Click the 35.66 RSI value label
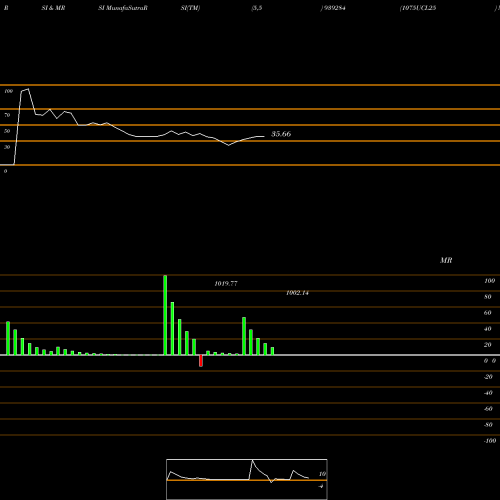The width and height of the screenshot is (500, 500). click(281, 134)
